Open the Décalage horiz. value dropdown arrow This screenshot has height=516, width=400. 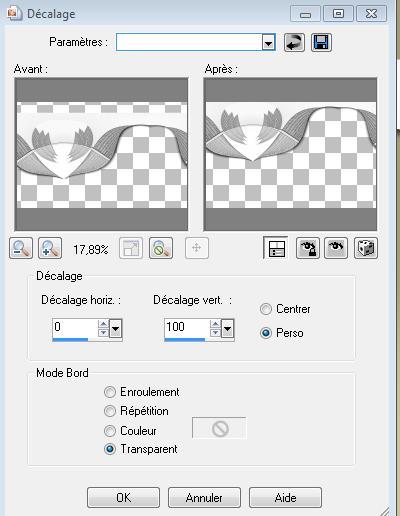(116, 329)
